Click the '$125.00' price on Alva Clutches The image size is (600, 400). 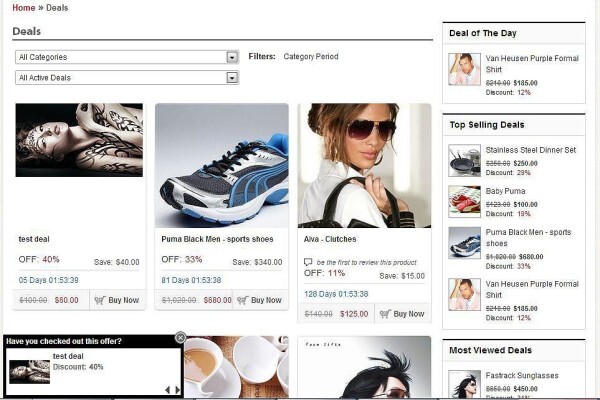[354, 314]
